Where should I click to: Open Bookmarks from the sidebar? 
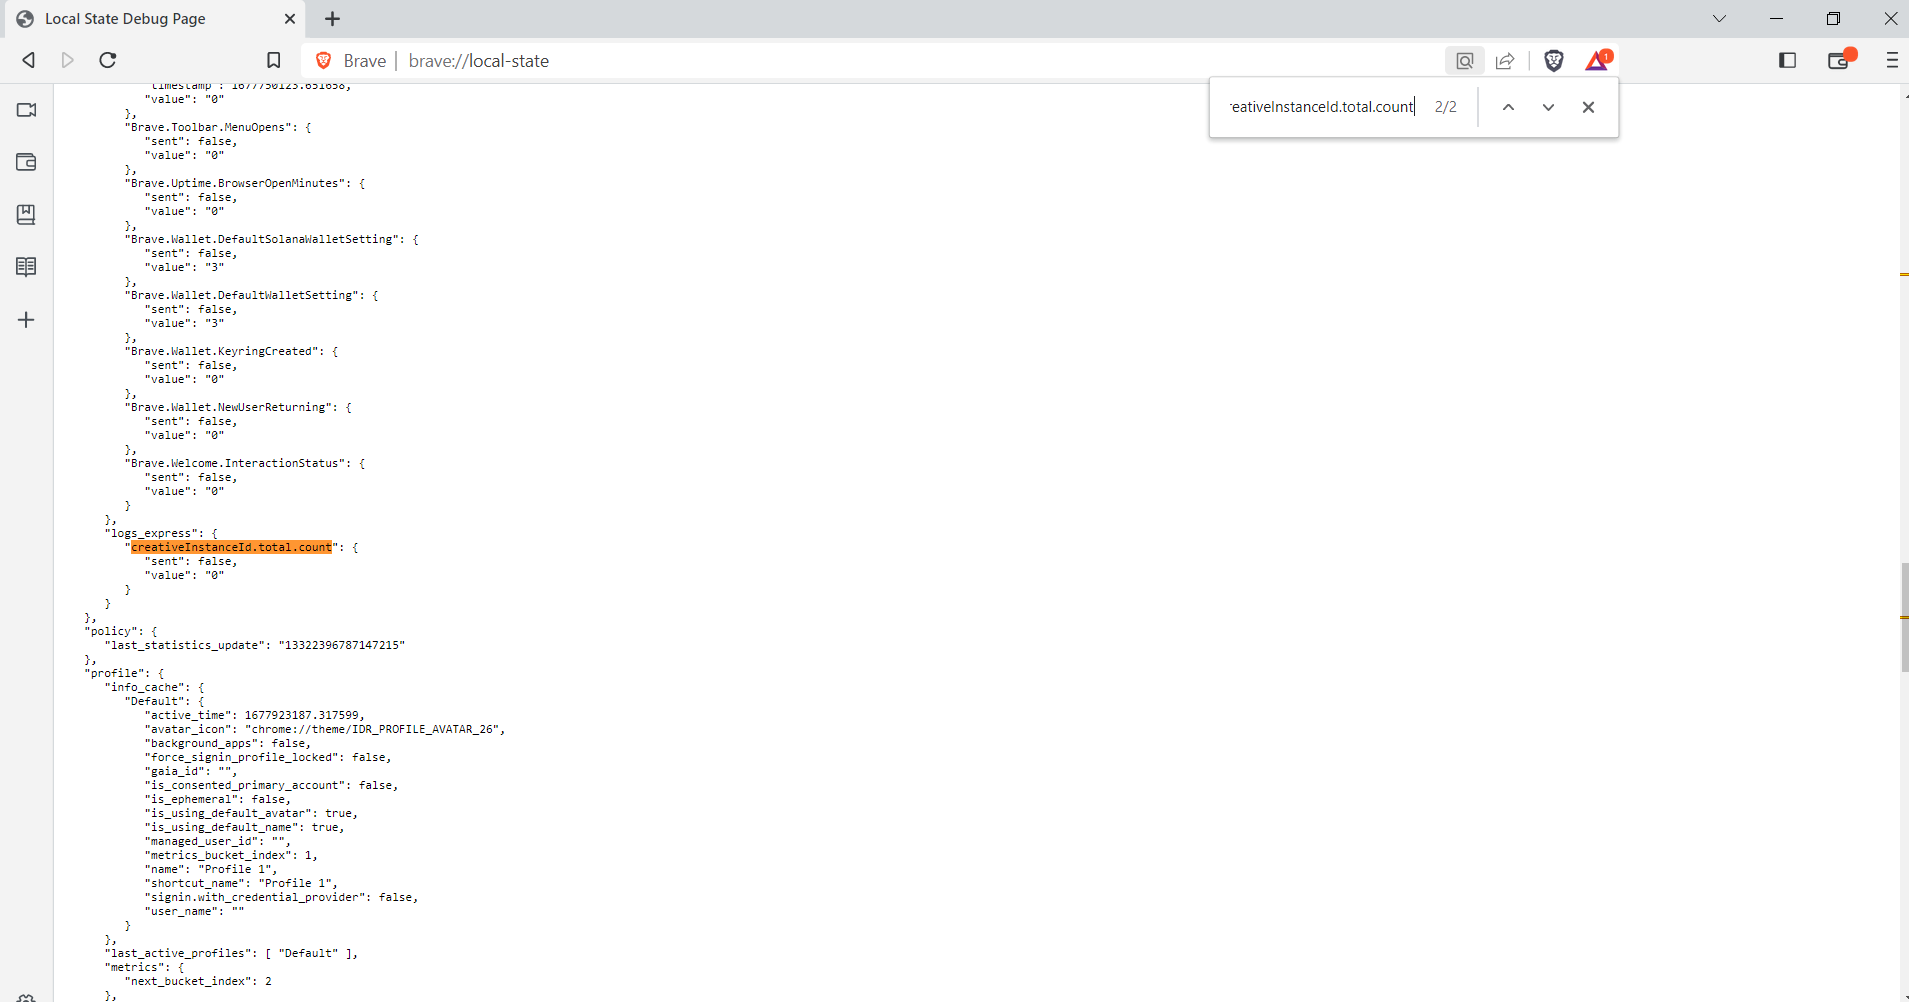pos(26,214)
